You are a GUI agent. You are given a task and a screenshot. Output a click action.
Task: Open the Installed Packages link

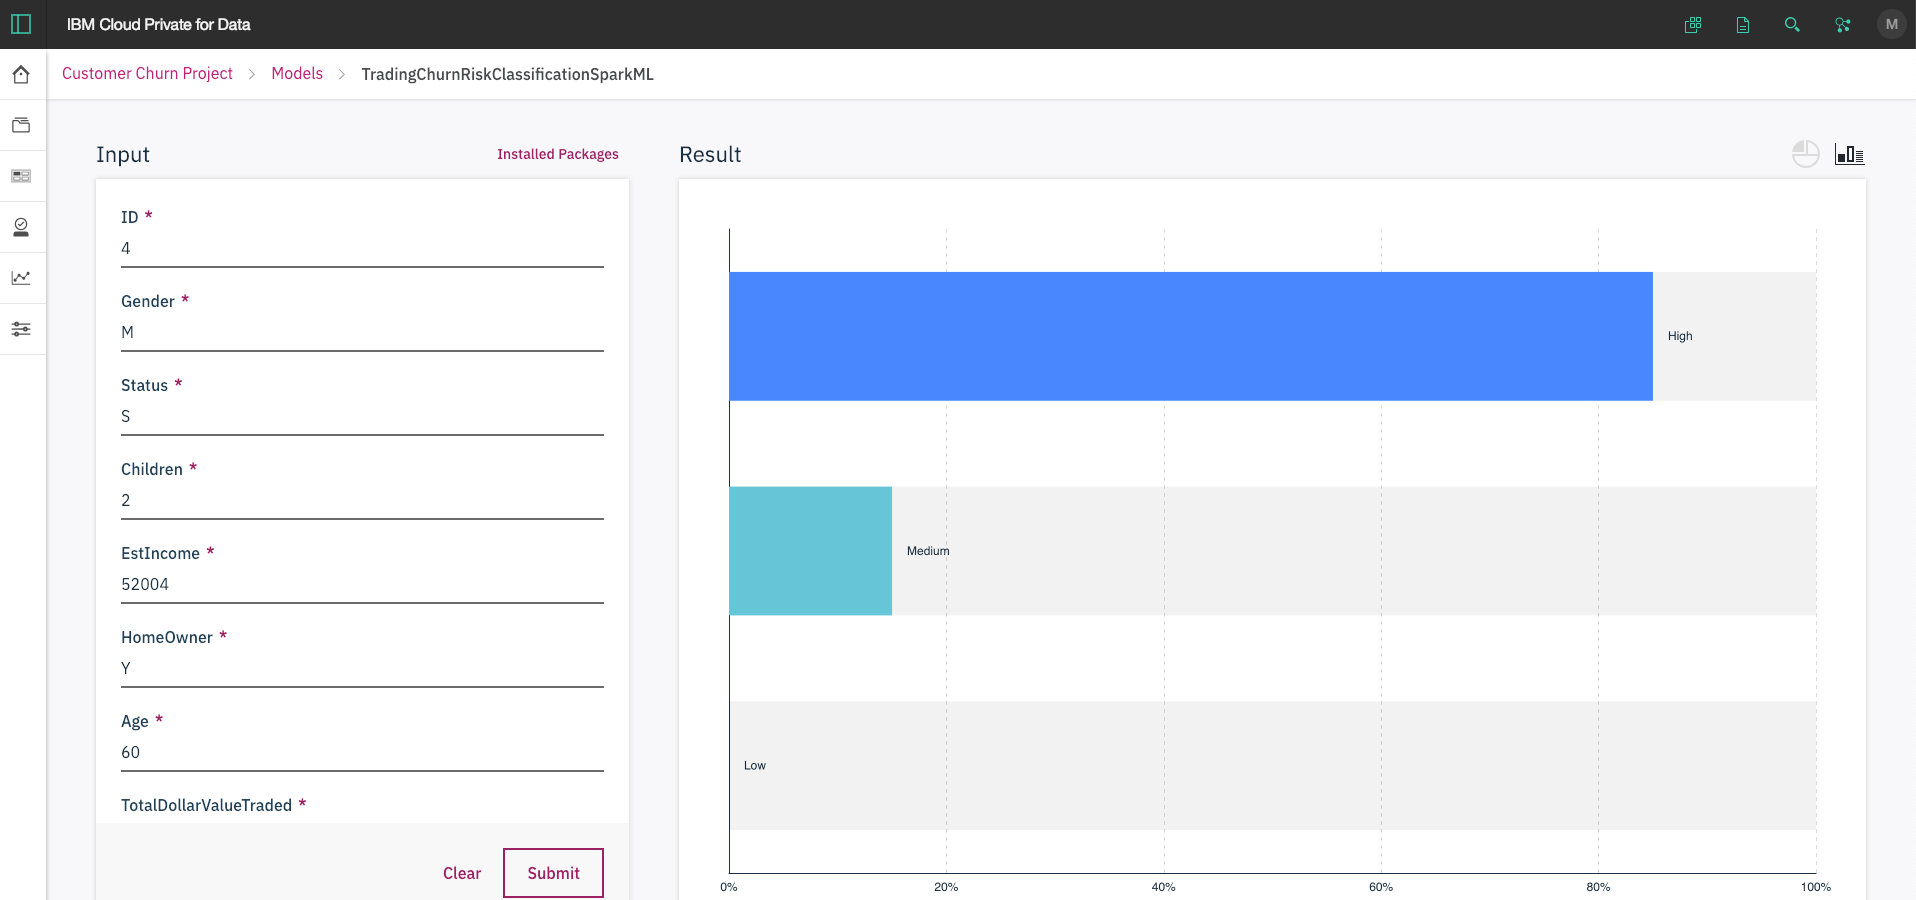click(x=558, y=154)
